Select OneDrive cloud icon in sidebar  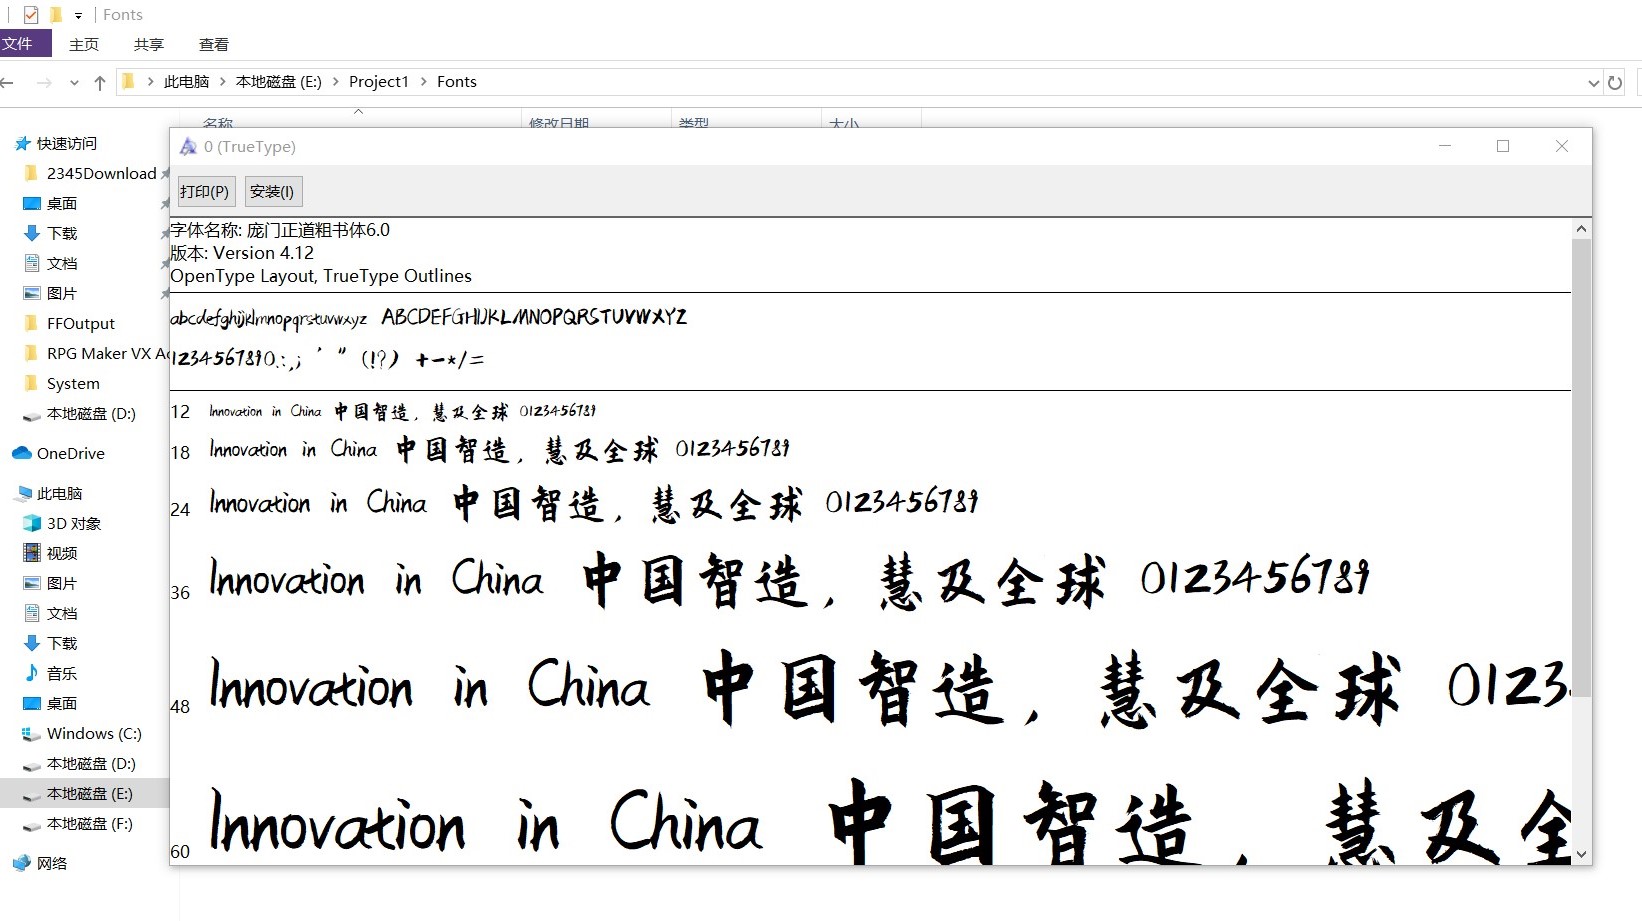pos(22,453)
